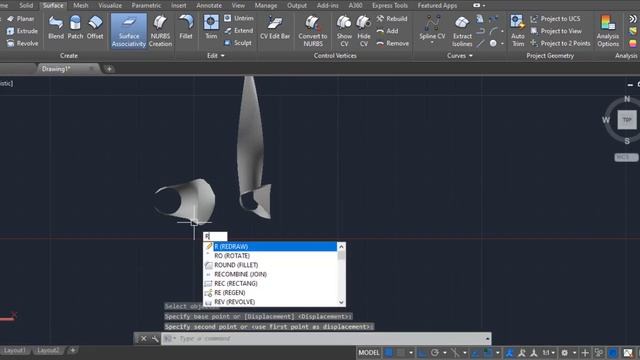Toggle NURBS Creation mode

160,31
